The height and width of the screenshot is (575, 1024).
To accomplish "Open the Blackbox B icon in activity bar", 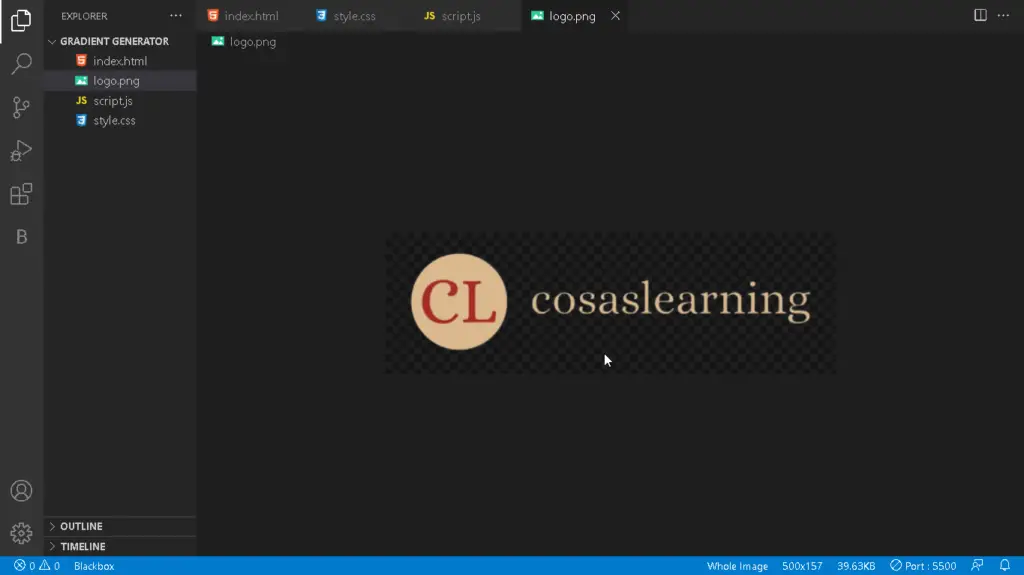I will (x=21, y=237).
